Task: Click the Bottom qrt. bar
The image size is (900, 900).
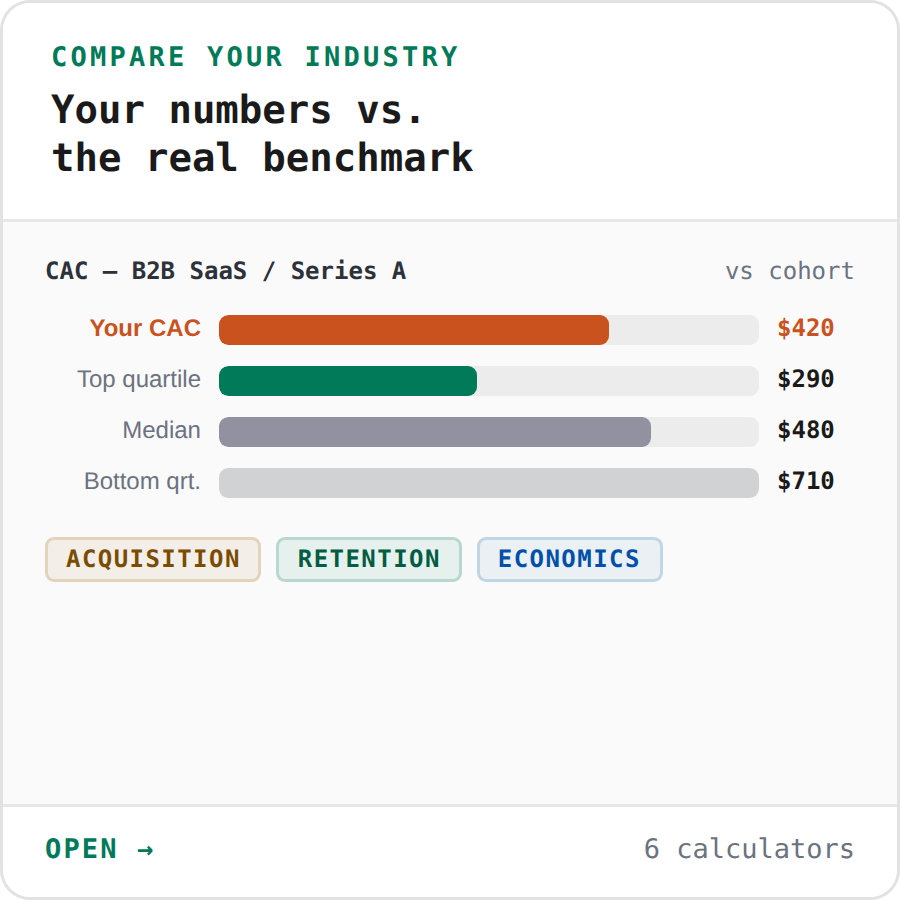Action: (488, 482)
